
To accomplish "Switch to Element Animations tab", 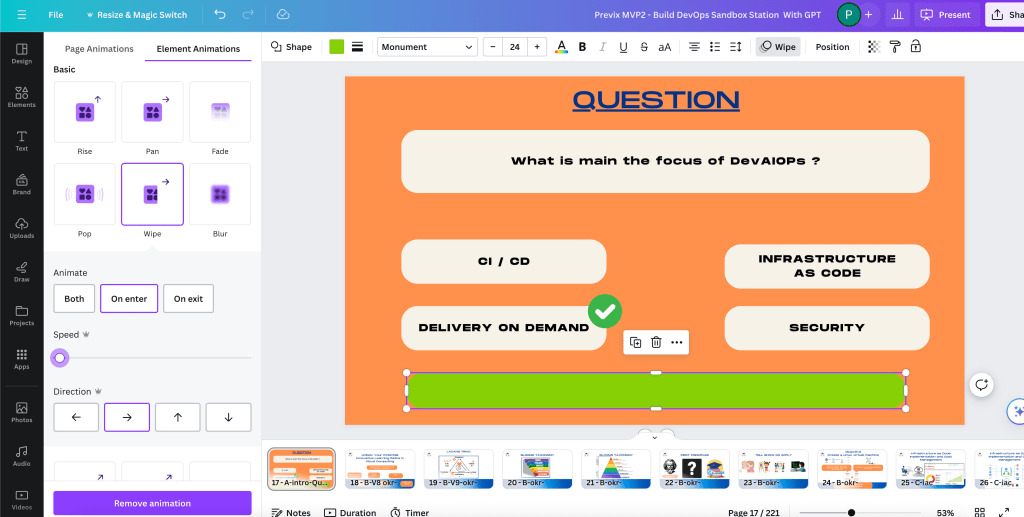I will pyautogui.click(x=198, y=48).
